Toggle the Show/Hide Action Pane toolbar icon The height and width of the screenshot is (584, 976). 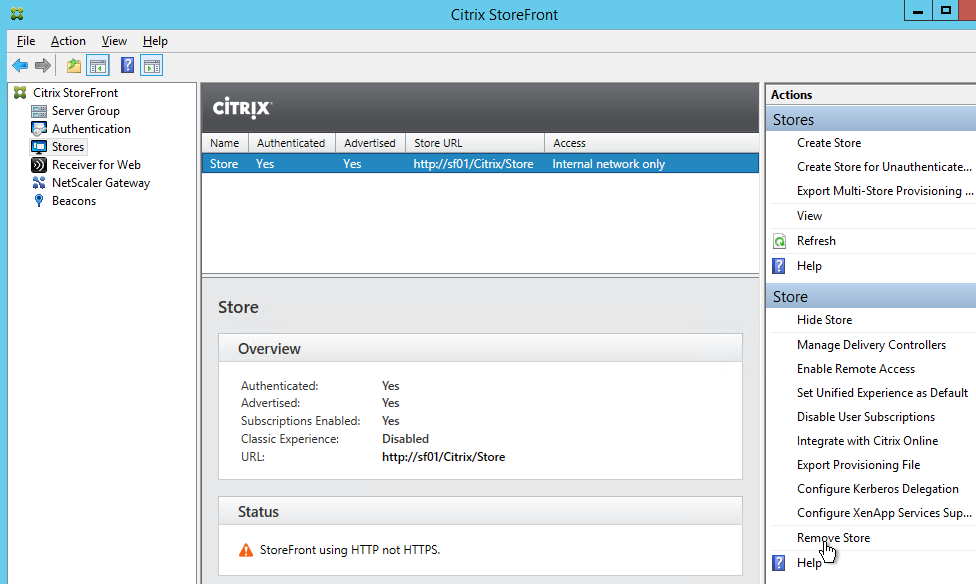tap(152, 65)
